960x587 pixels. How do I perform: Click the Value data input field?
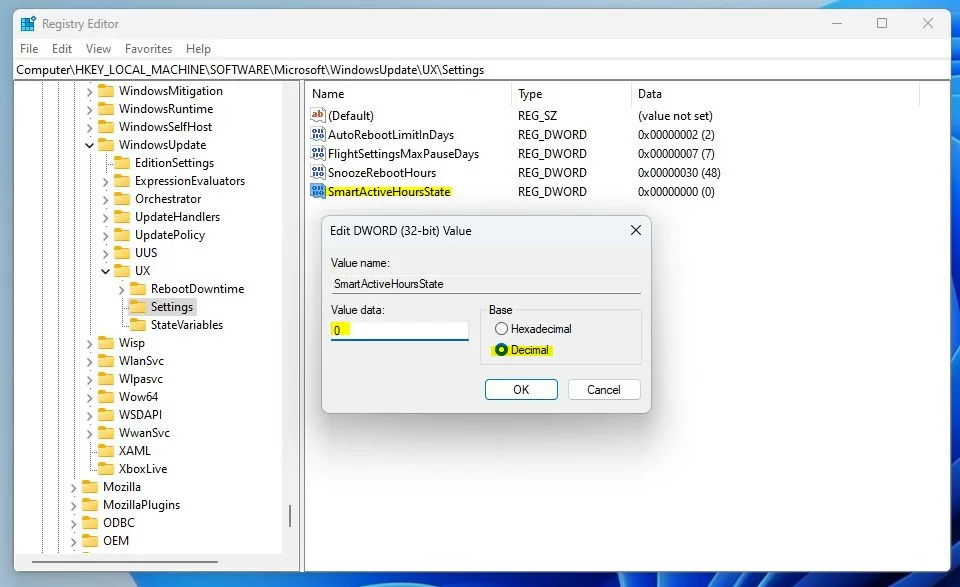coord(400,330)
